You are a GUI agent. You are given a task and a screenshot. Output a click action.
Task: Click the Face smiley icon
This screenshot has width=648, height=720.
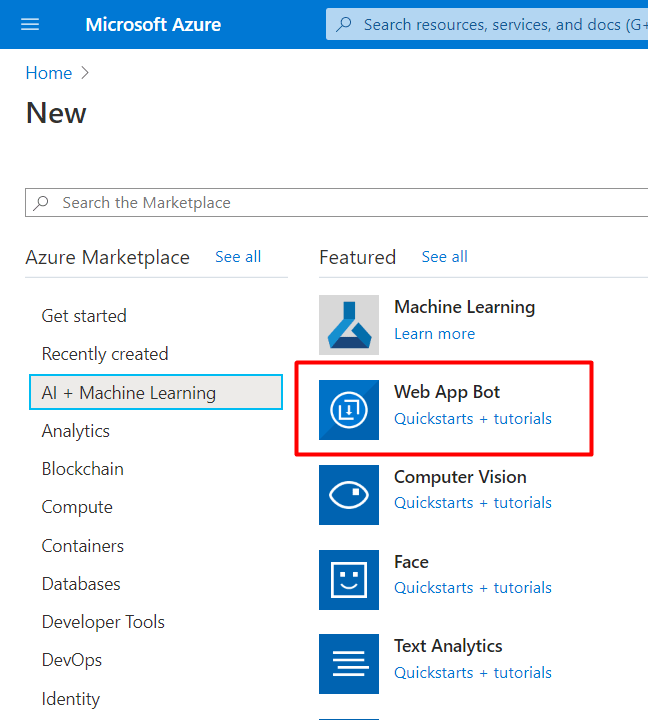point(349,579)
